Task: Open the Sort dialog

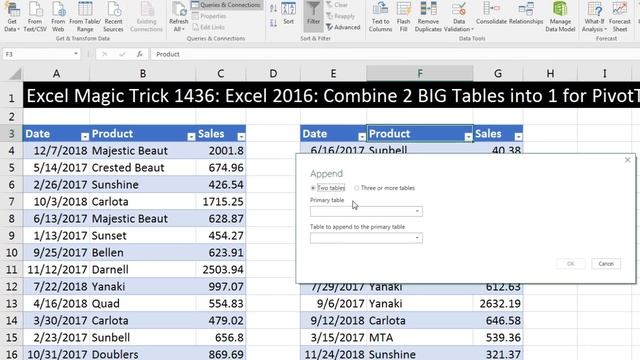Action: [288, 13]
